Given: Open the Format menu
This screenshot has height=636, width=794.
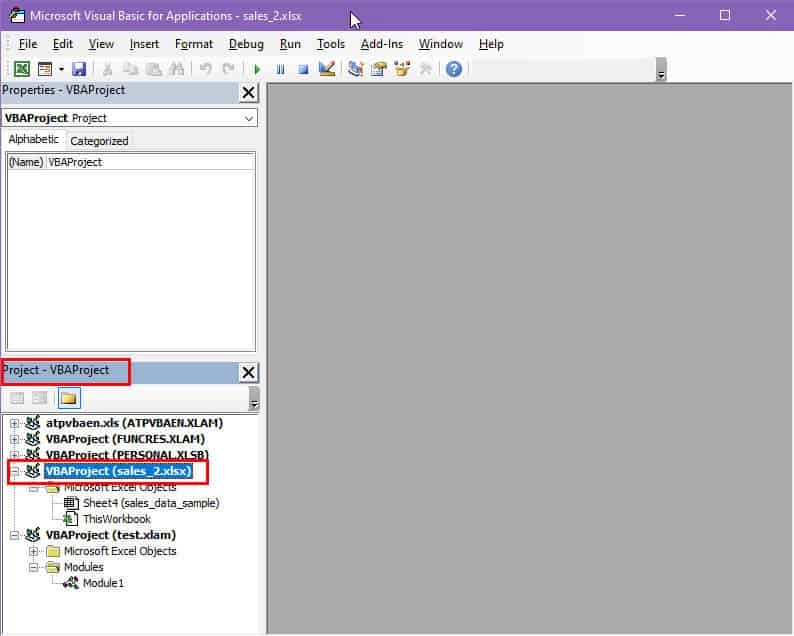Looking at the screenshot, I should 194,44.
